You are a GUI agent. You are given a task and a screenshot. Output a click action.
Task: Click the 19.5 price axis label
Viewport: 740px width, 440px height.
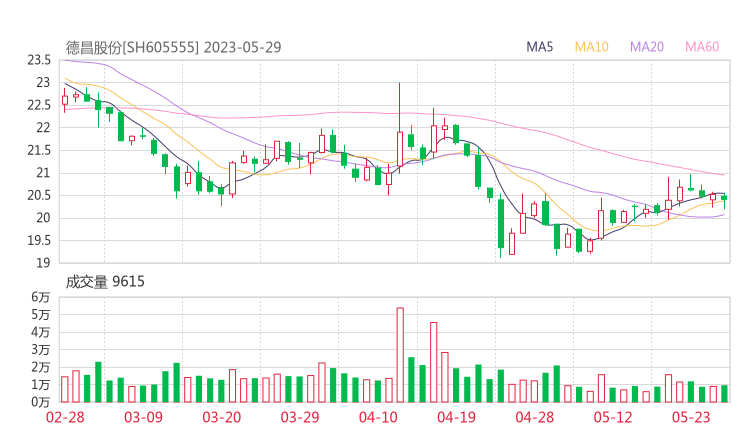(39, 241)
